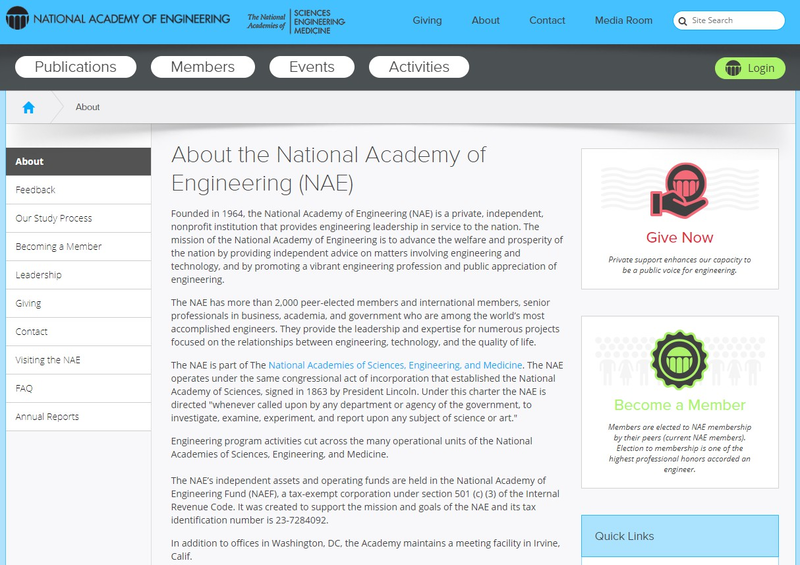Open Visiting the NAE sidebar item
This screenshot has width=800, height=565.
pos(79,360)
